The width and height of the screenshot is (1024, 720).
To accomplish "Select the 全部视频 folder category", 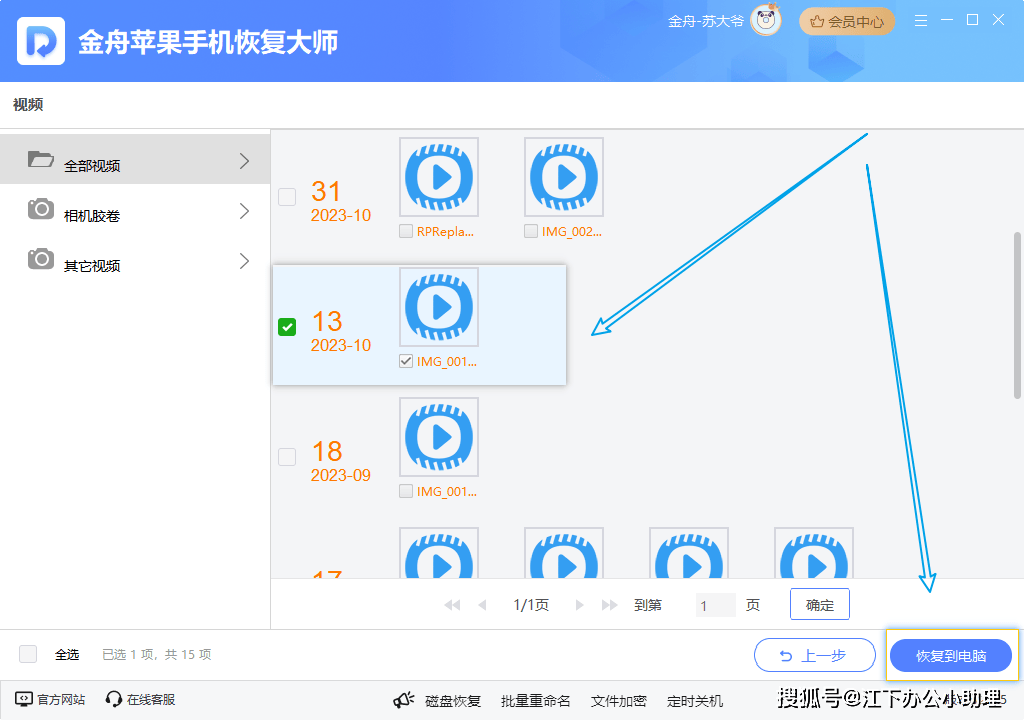I will (135, 159).
